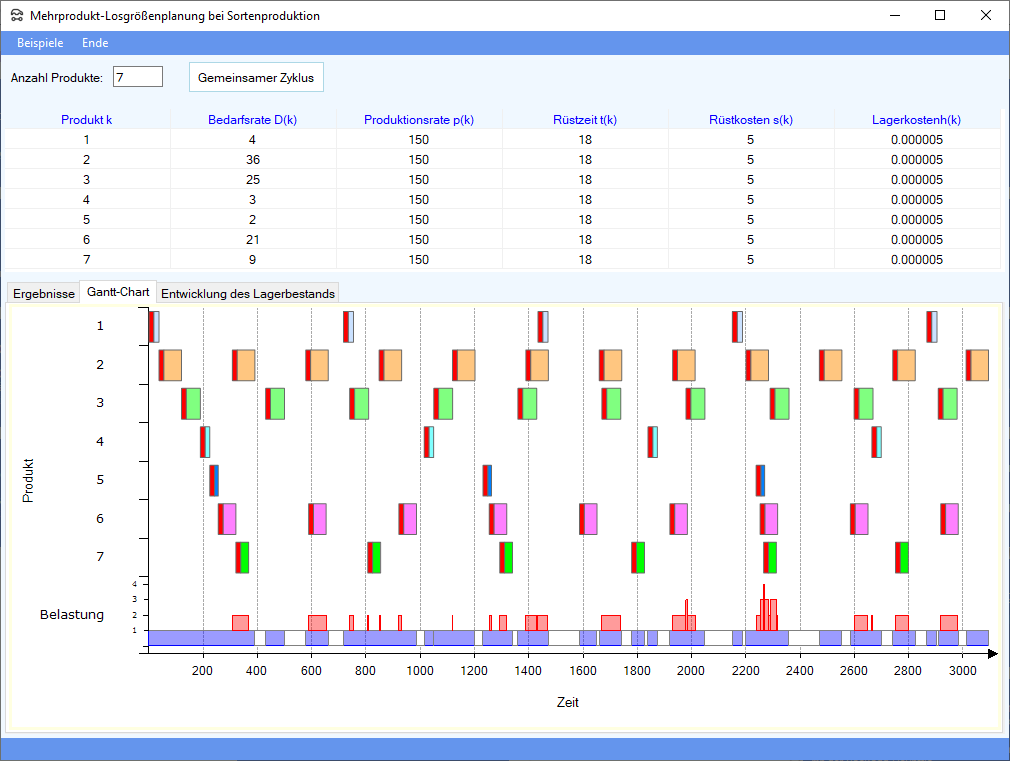Click the Bedarfsrate D(k) column header
The height and width of the screenshot is (761, 1010).
[252, 120]
